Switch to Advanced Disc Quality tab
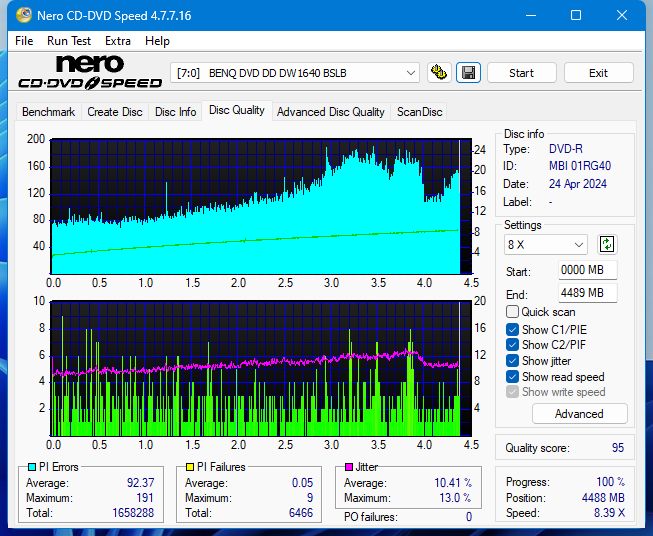The height and width of the screenshot is (536, 653). 331,112
